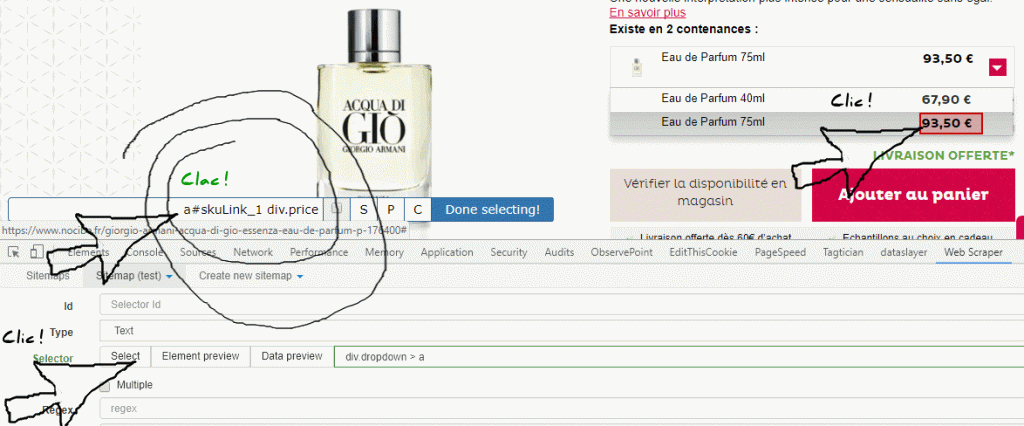
Task: Click the 67,90 € price
Action: 946,99
